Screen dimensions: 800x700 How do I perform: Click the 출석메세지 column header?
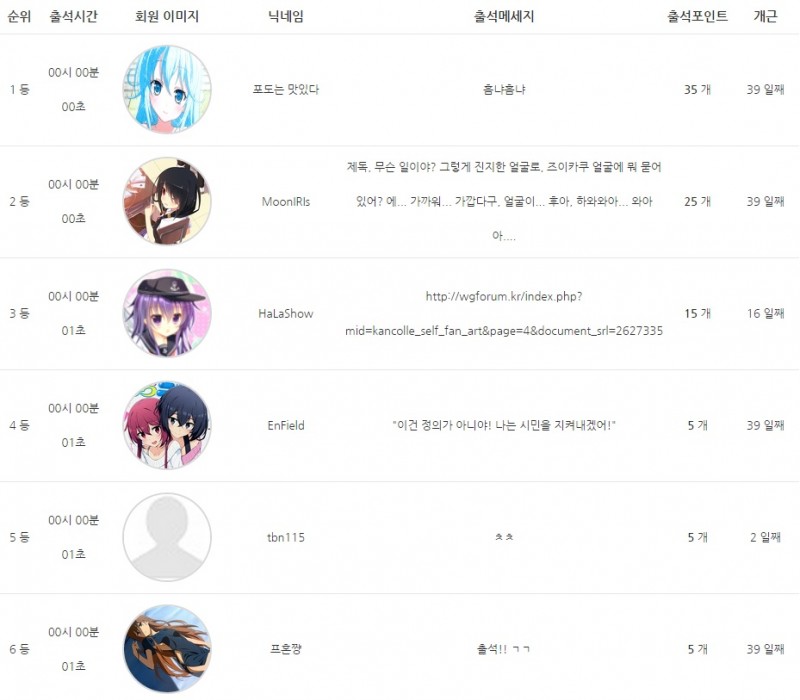[504, 16]
